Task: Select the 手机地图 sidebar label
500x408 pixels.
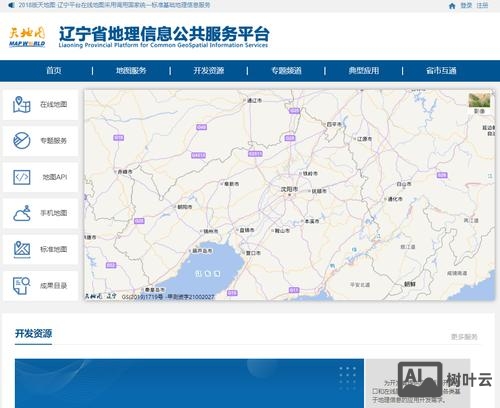Action: tap(54, 213)
